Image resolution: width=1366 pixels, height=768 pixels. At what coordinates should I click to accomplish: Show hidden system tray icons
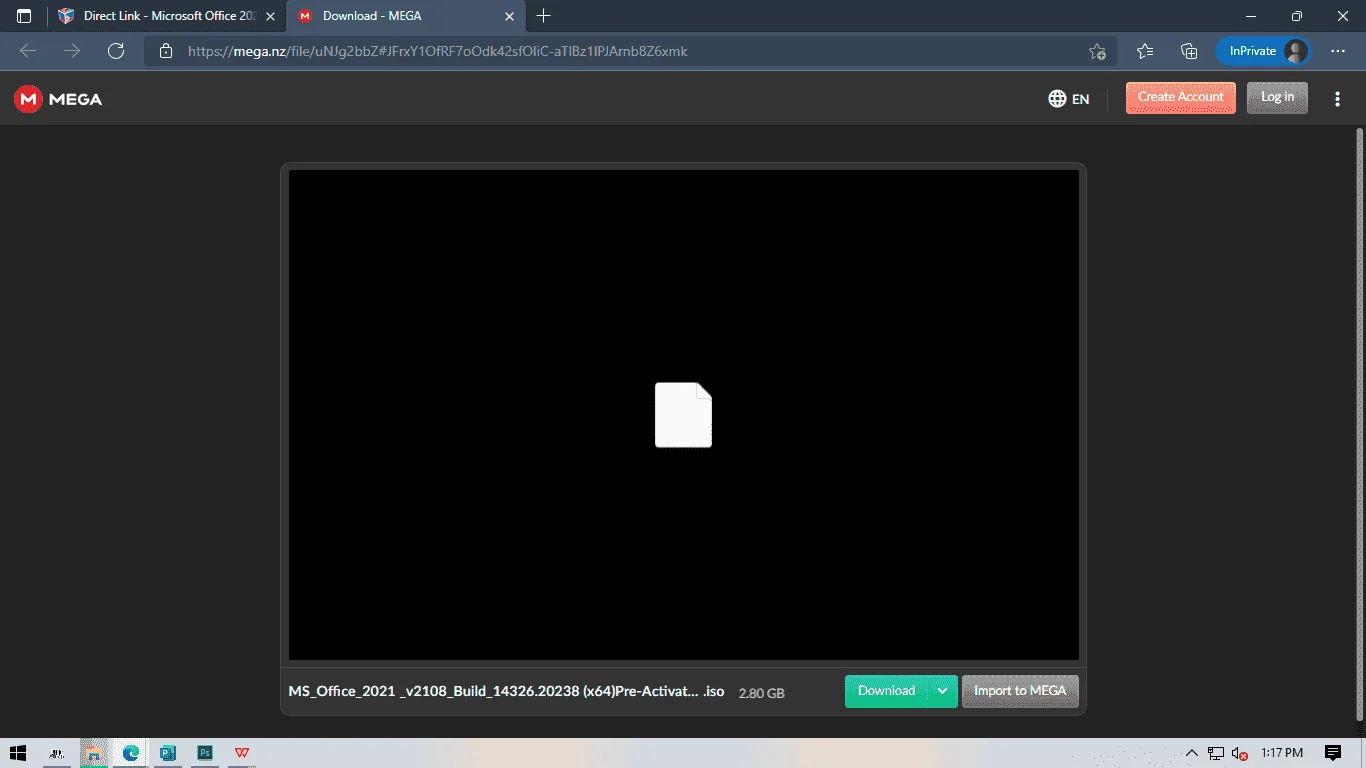tap(1191, 753)
